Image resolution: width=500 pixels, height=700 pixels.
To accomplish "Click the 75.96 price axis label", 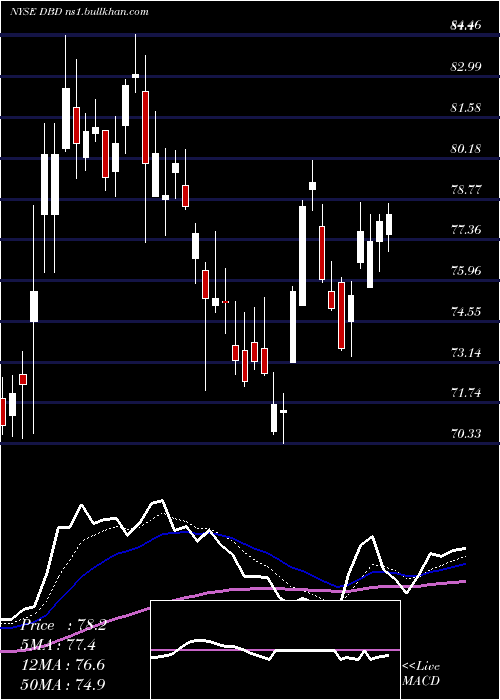I will click(466, 271).
